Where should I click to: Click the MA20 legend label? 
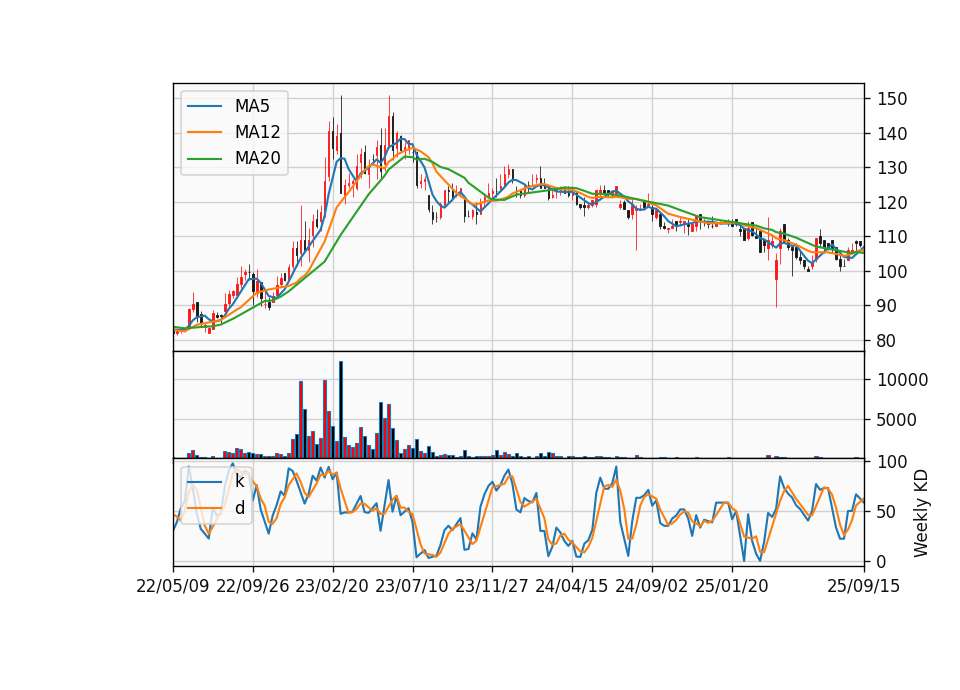[x=257, y=158]
